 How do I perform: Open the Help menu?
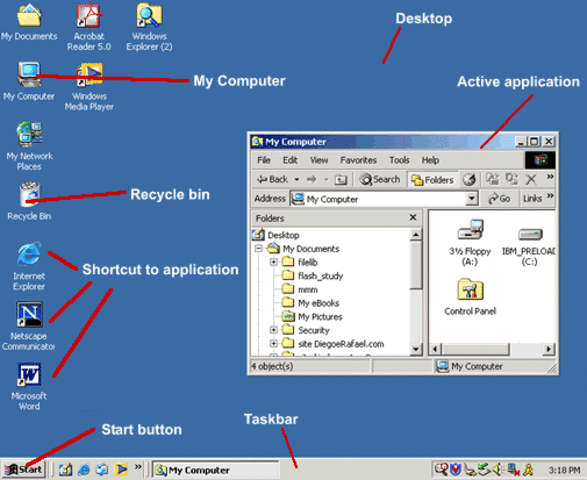click(x=430, y=160)
